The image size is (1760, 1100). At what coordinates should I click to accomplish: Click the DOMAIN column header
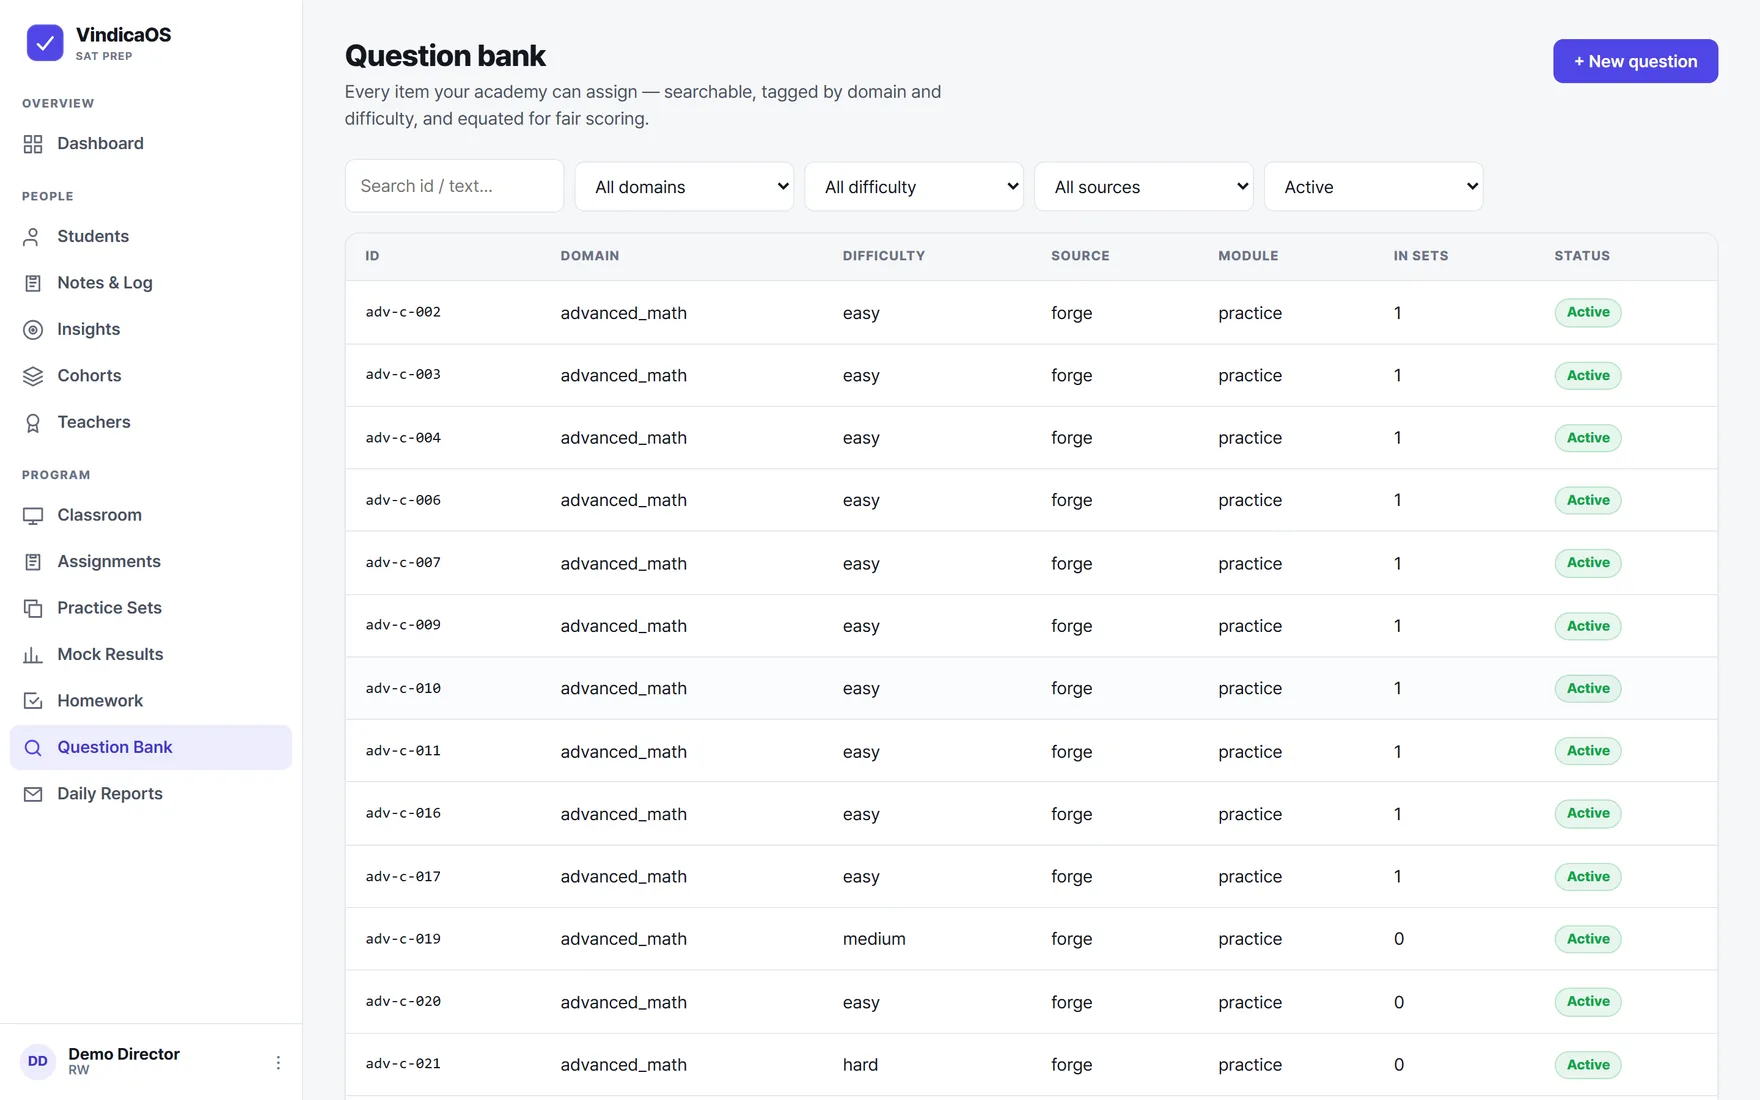click(590, 256)
